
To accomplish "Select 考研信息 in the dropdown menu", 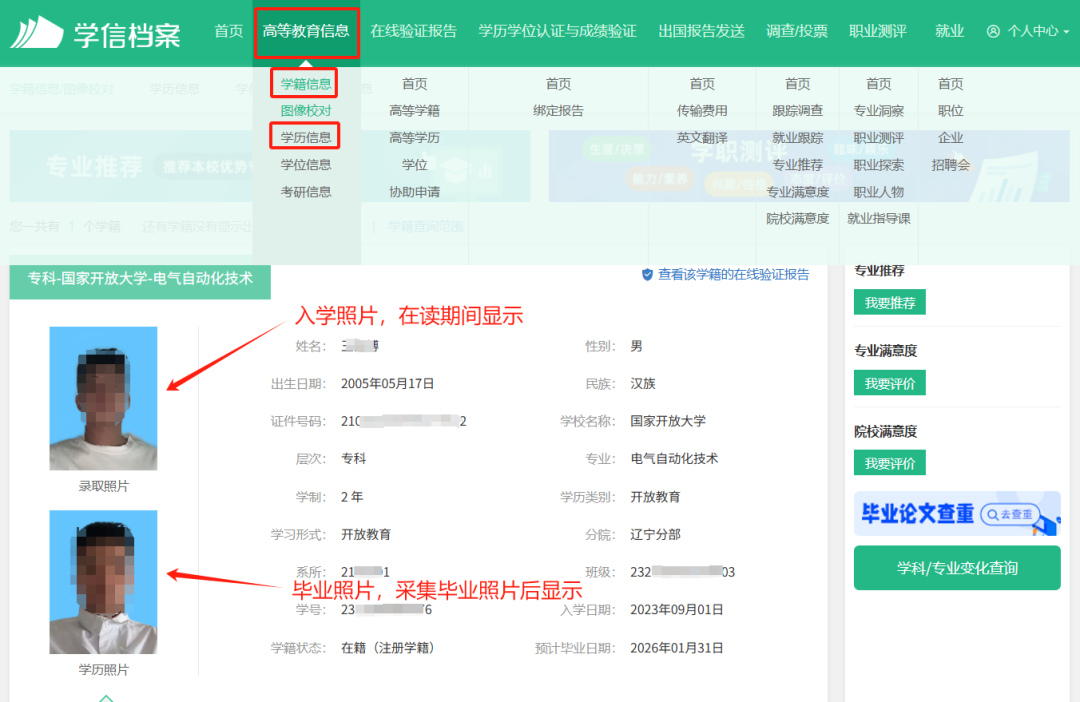I will (x=306, y=192).
